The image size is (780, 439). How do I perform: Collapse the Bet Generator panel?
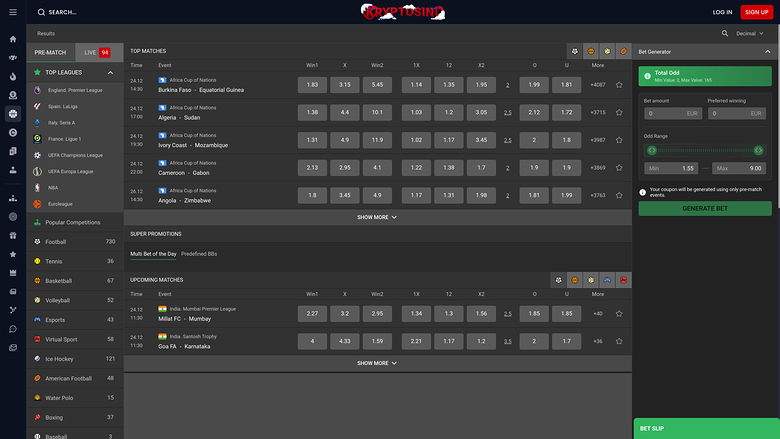(768, 52)
